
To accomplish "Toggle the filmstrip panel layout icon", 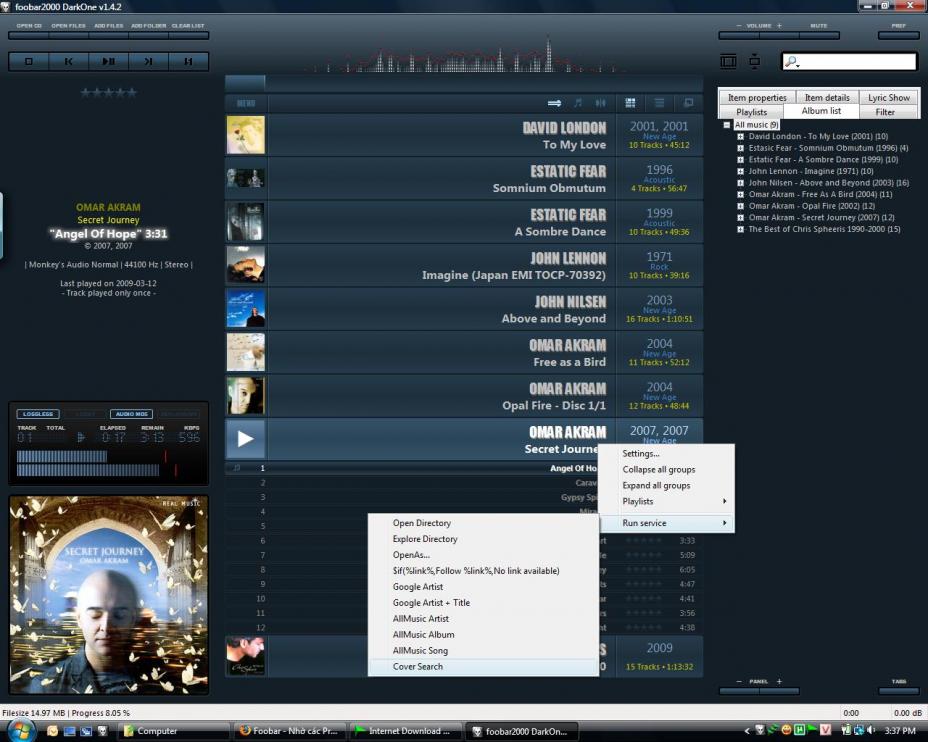I will [x=728, y=61].
